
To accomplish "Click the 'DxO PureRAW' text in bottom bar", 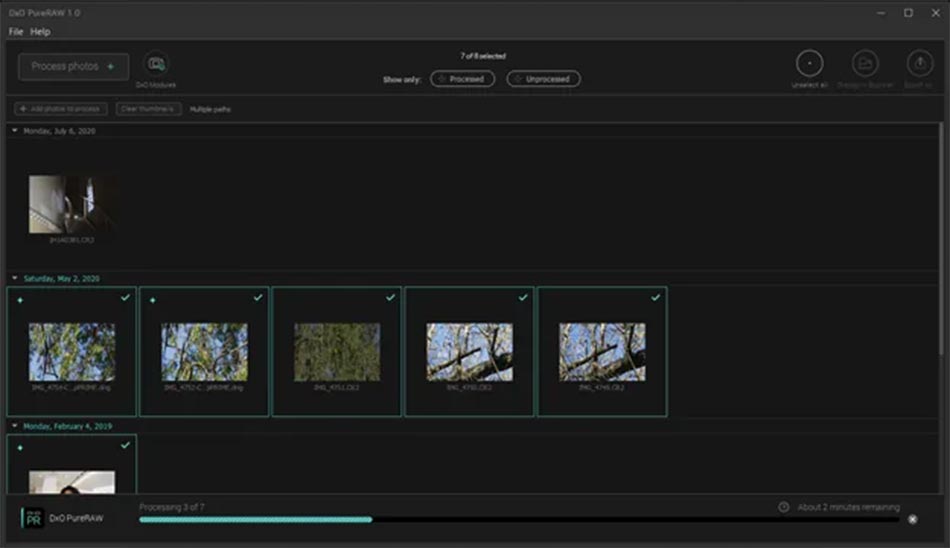I will click(76, 518).
